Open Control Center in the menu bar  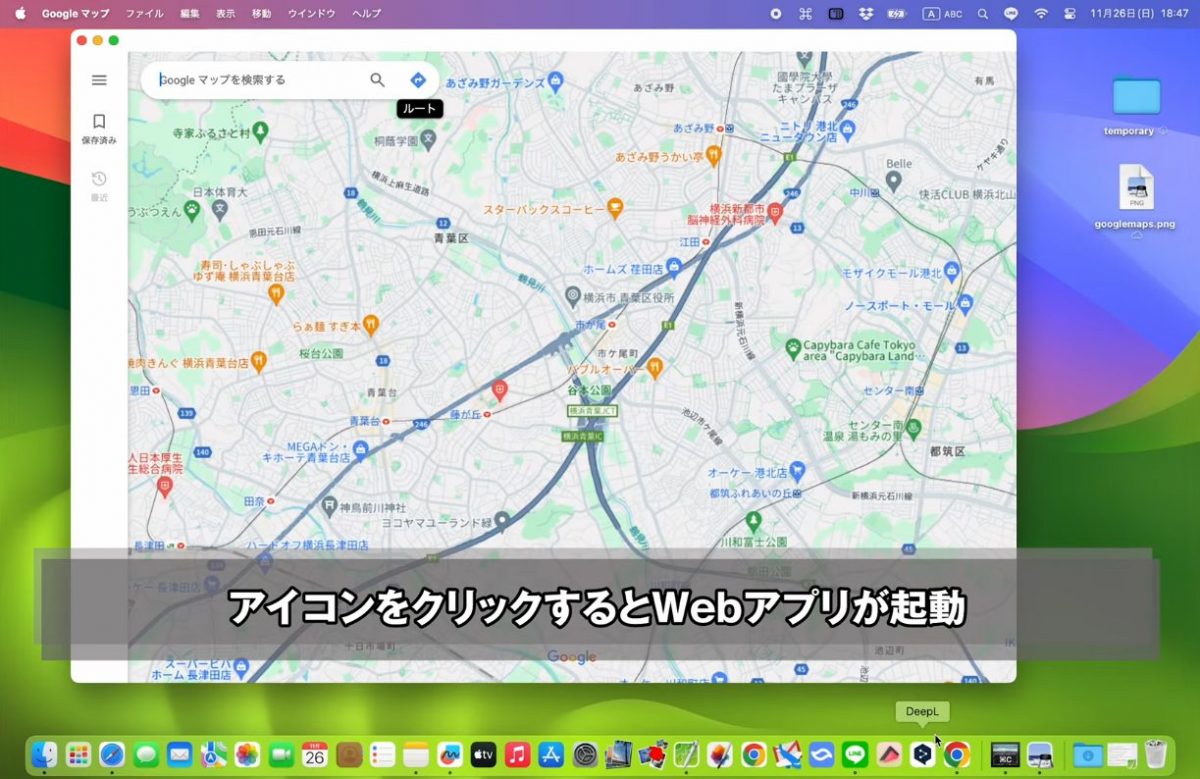point(1069,14)
